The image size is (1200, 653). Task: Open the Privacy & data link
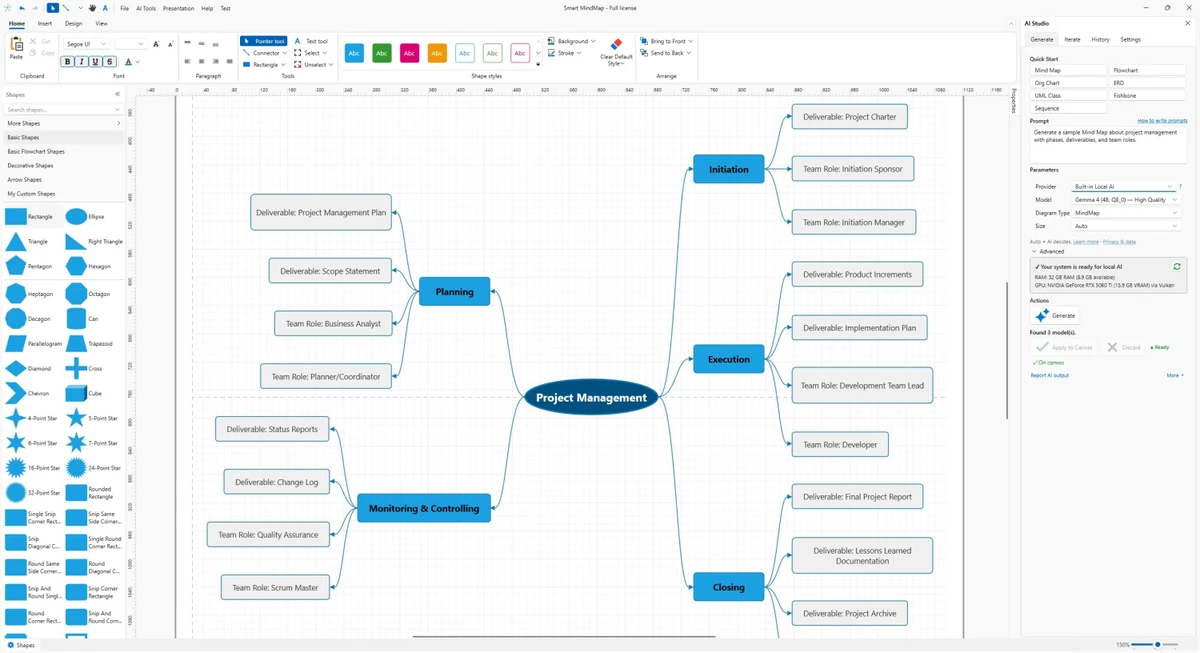click(1119, 241)
